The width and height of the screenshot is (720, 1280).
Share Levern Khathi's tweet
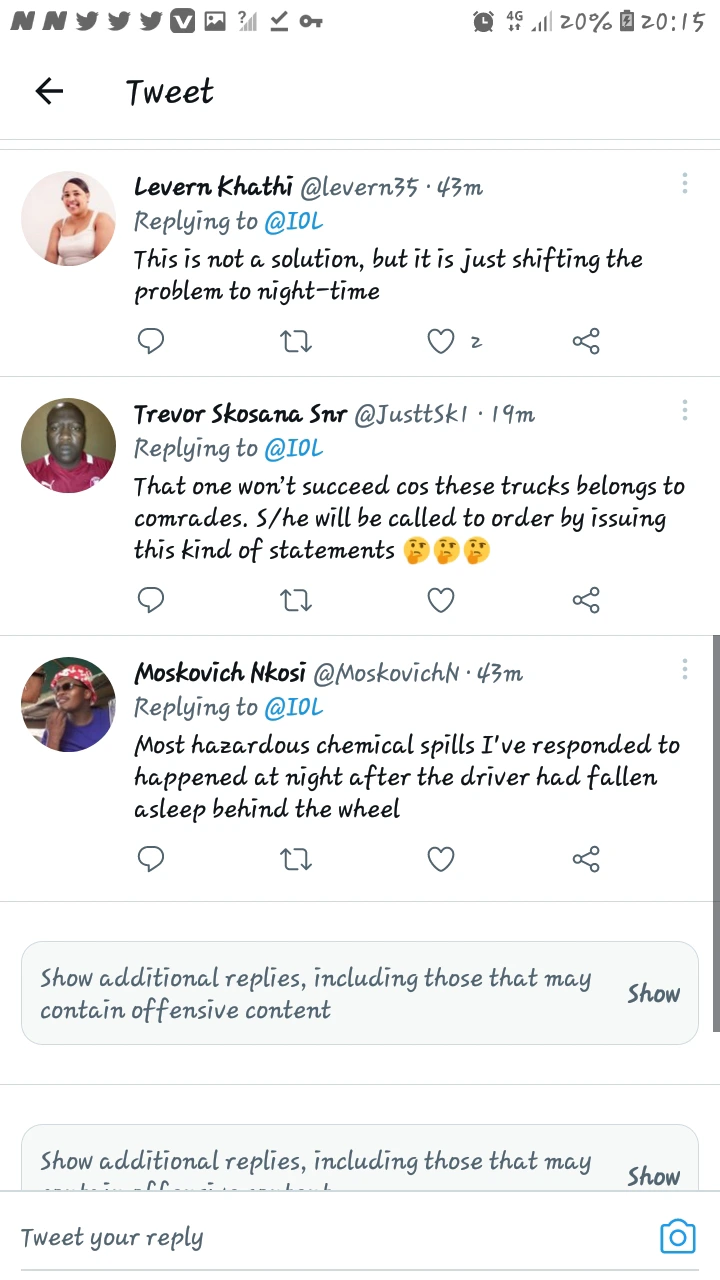pos(586,342)
